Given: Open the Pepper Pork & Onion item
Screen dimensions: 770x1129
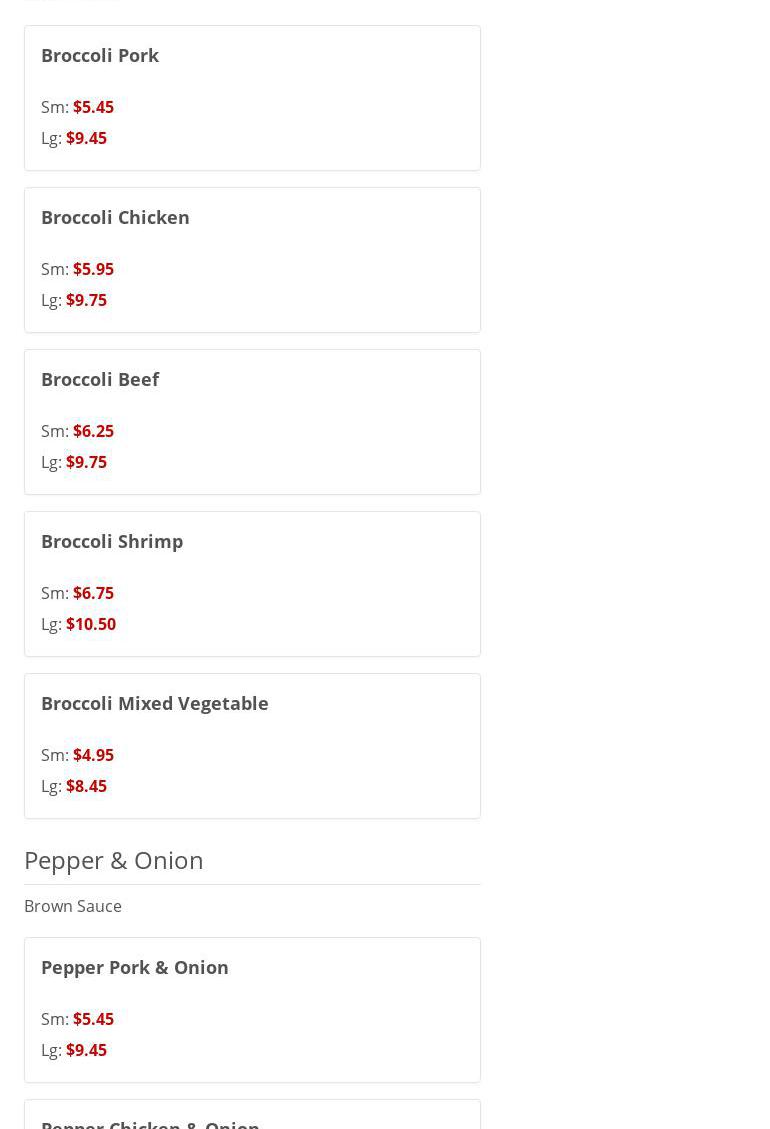Looking at the screenshot, I should (134, 967).
